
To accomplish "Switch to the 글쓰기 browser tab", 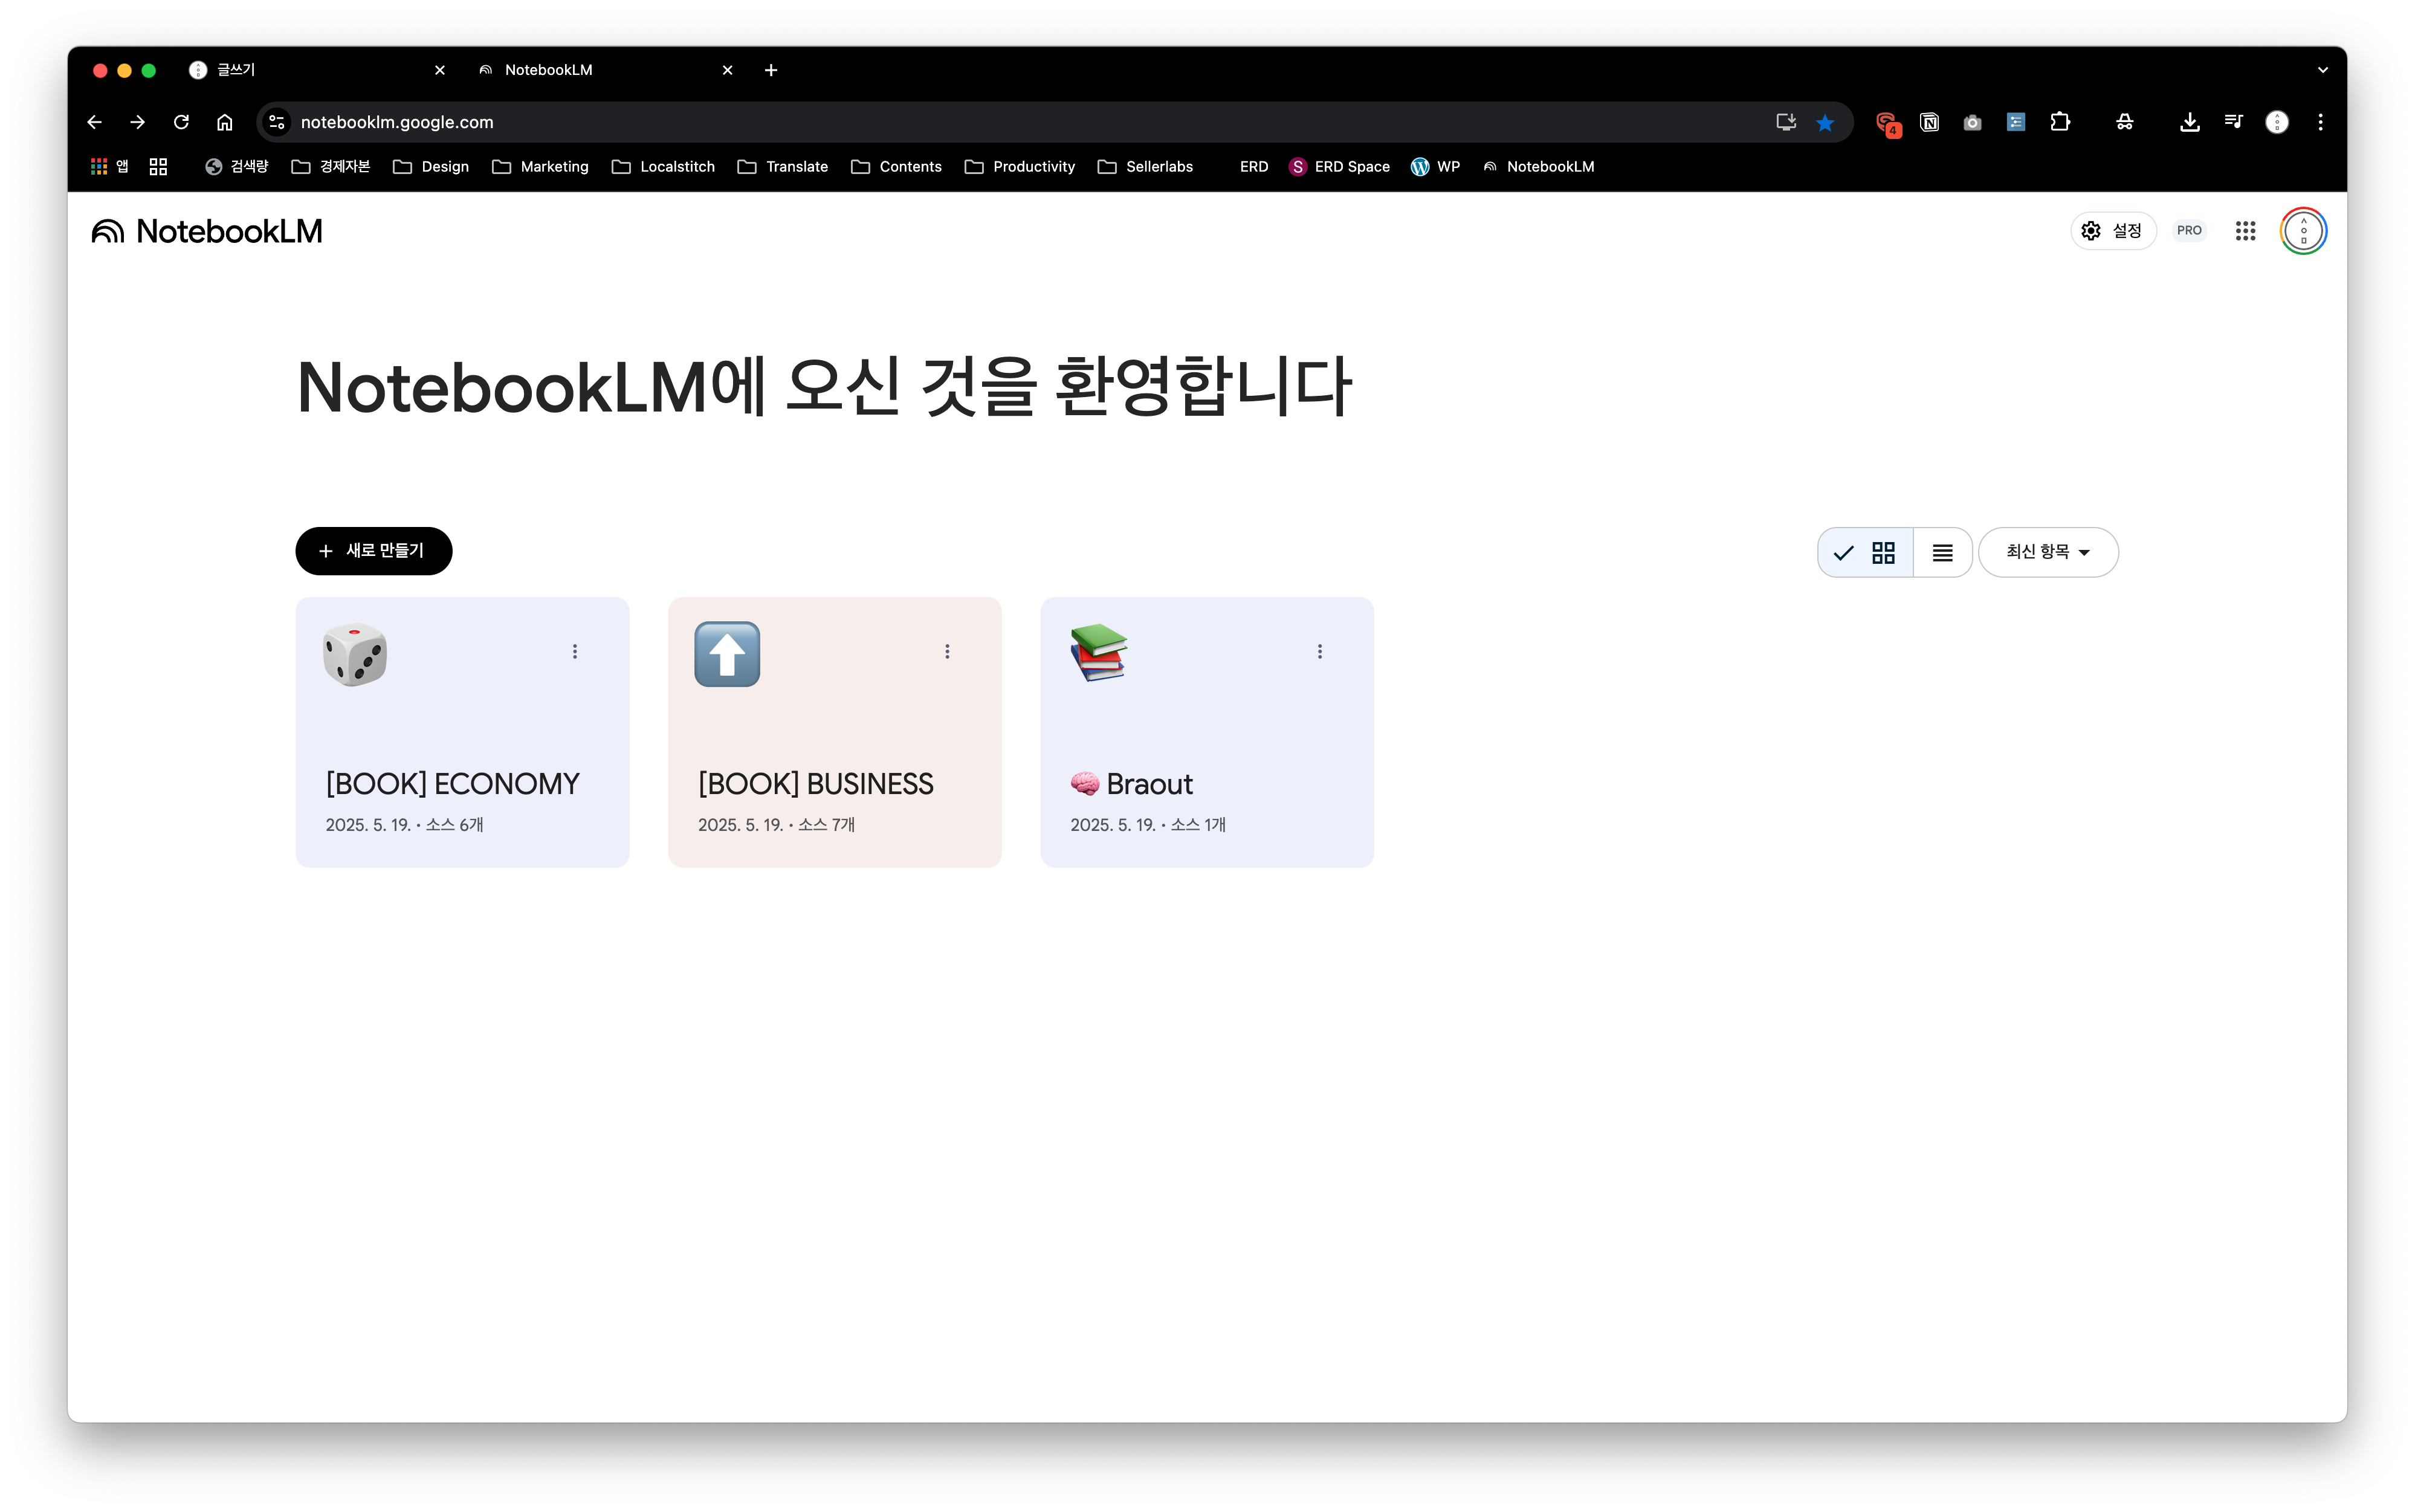I will coord(300,70).
